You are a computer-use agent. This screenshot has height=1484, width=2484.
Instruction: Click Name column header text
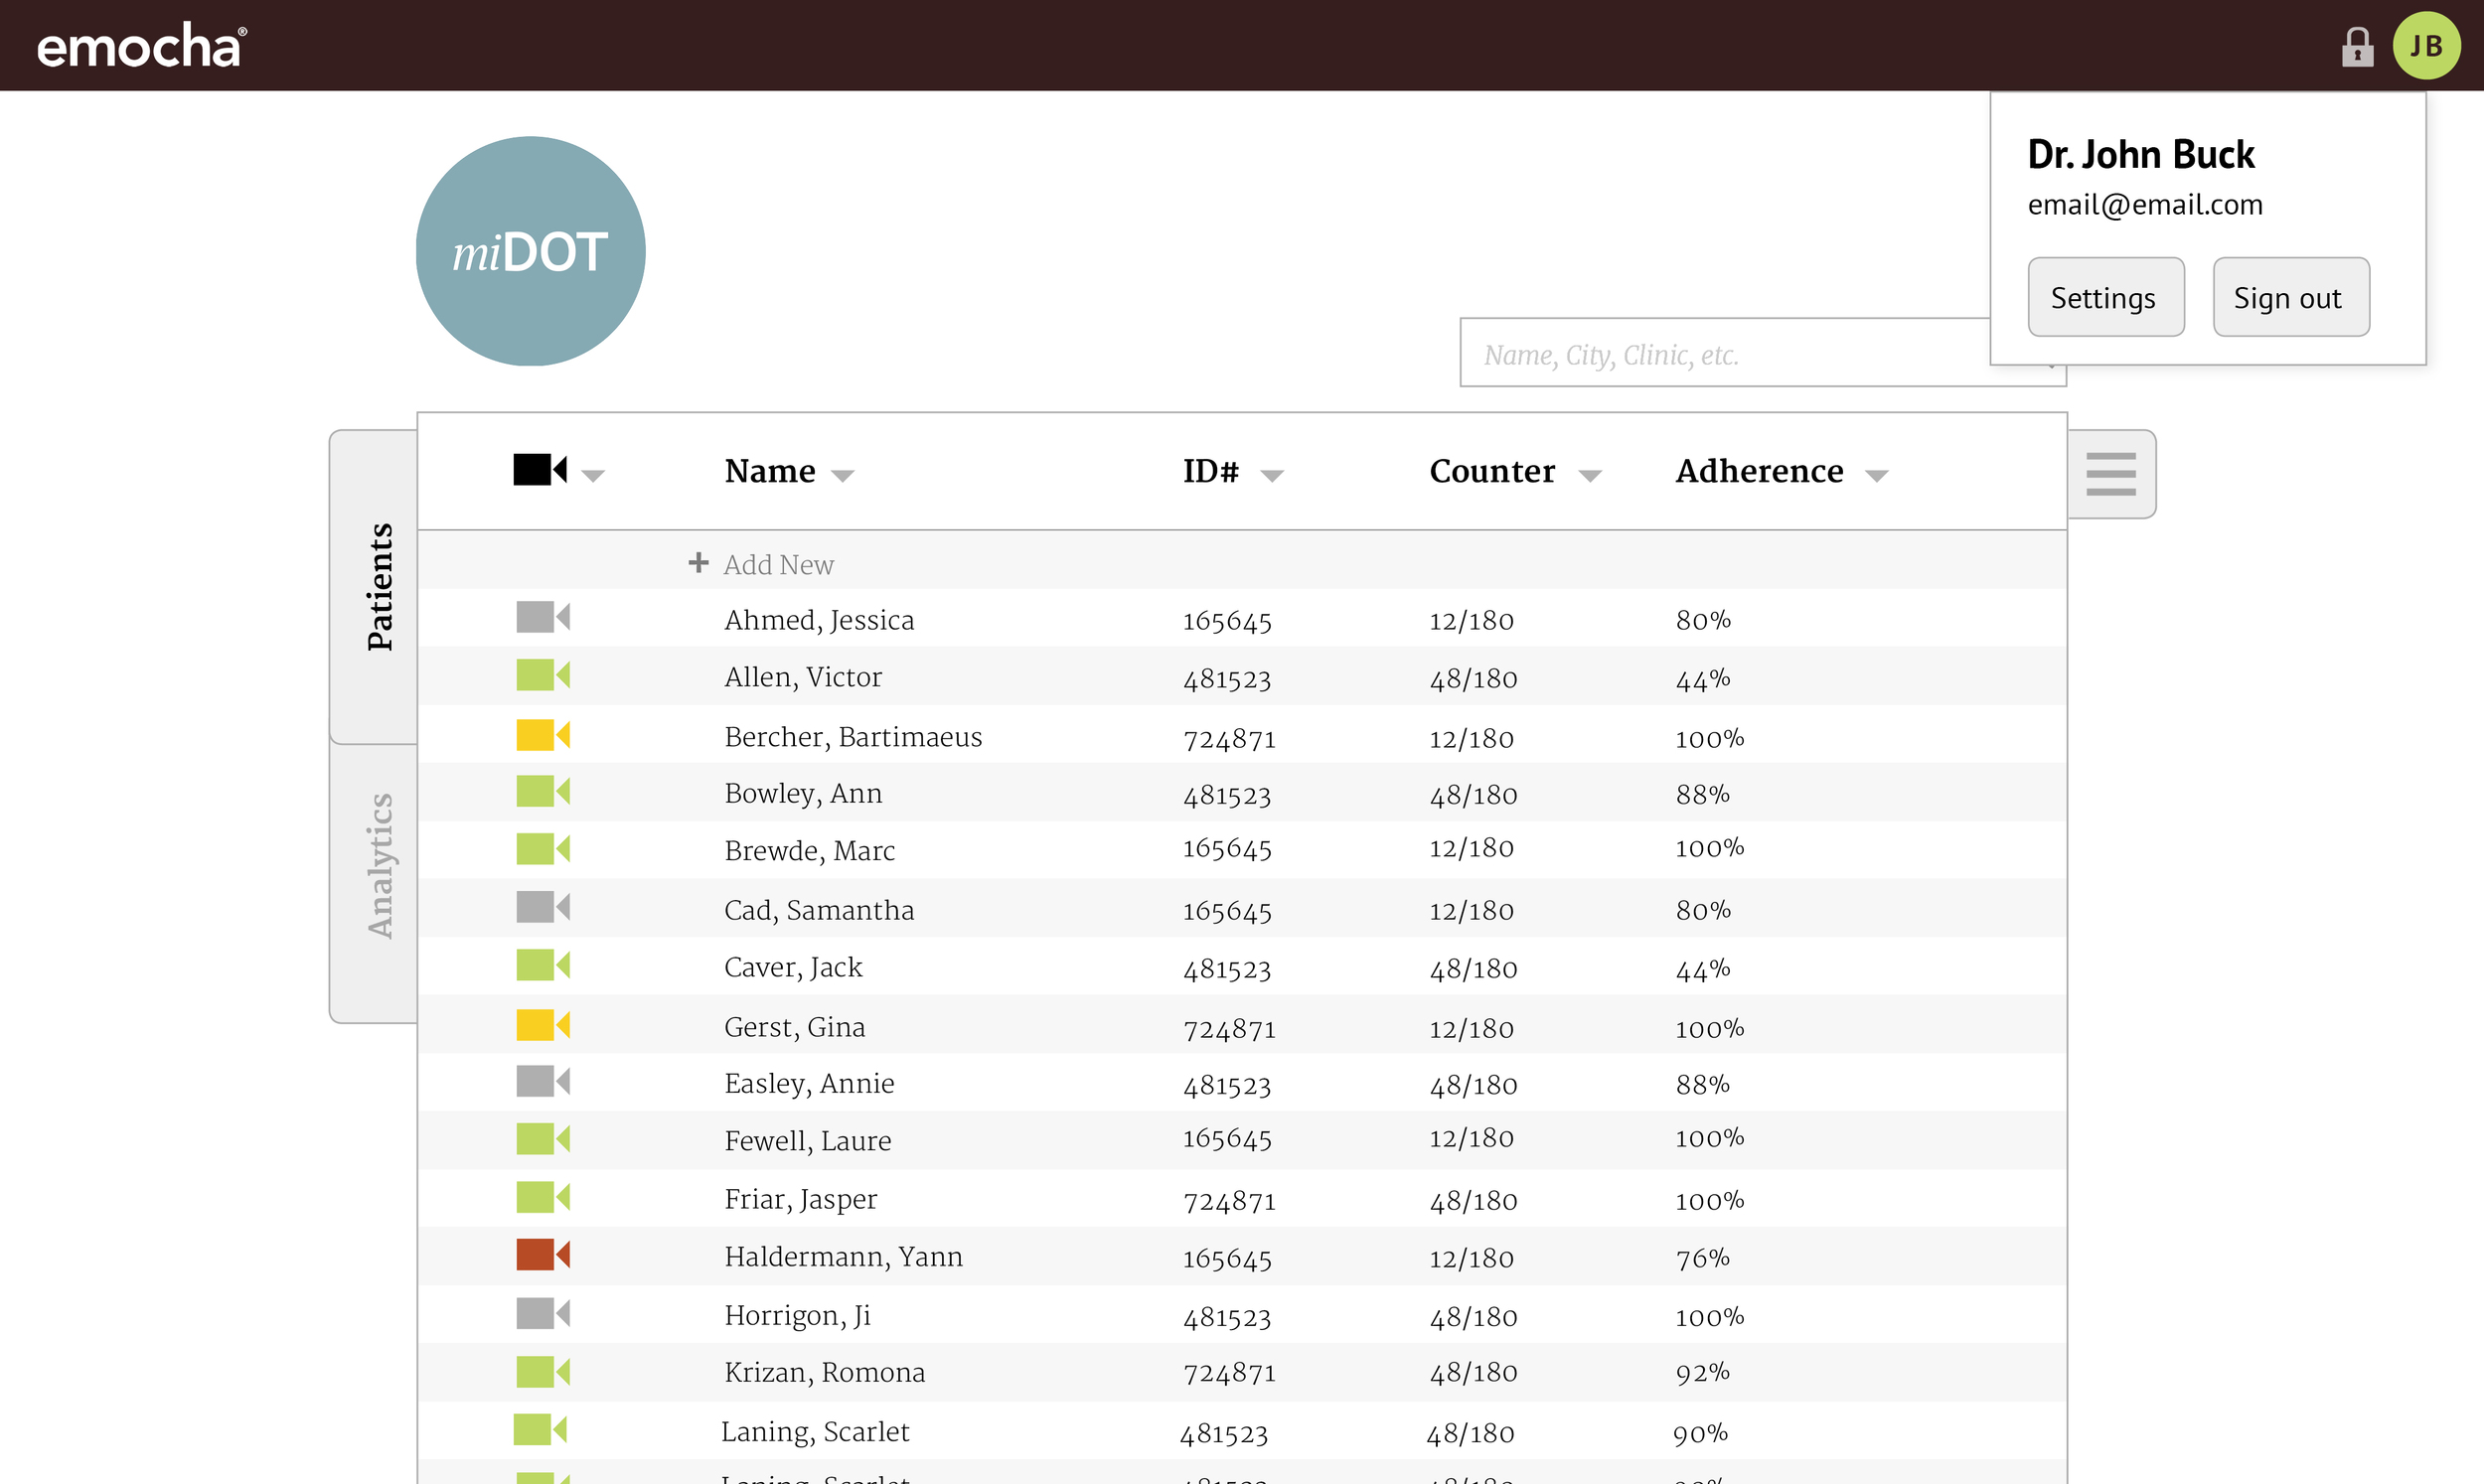pos(769,470)
